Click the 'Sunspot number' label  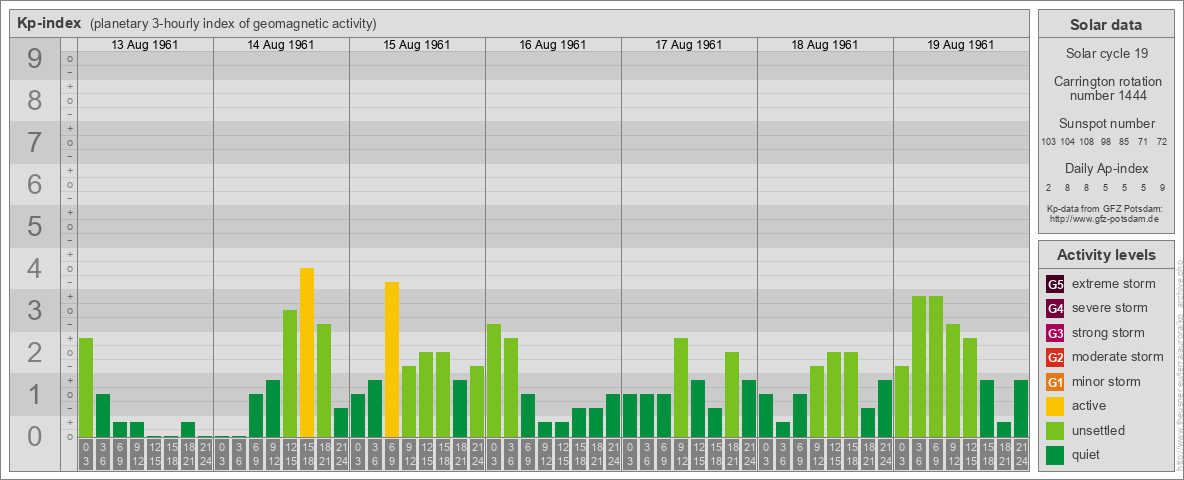(1105, 124)
